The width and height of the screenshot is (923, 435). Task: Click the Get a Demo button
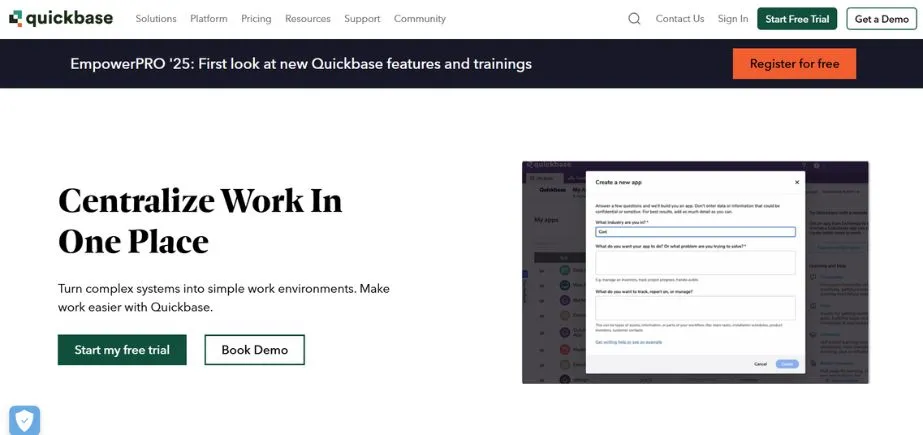click(x=881, y=19)
